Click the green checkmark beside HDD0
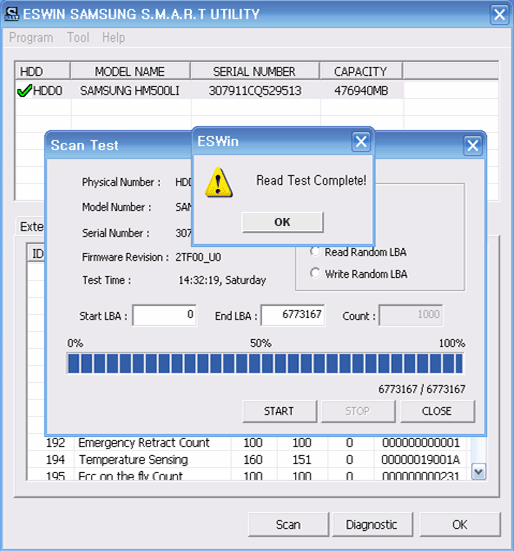This screenshot has width=514, height=551. click(24, 91)
